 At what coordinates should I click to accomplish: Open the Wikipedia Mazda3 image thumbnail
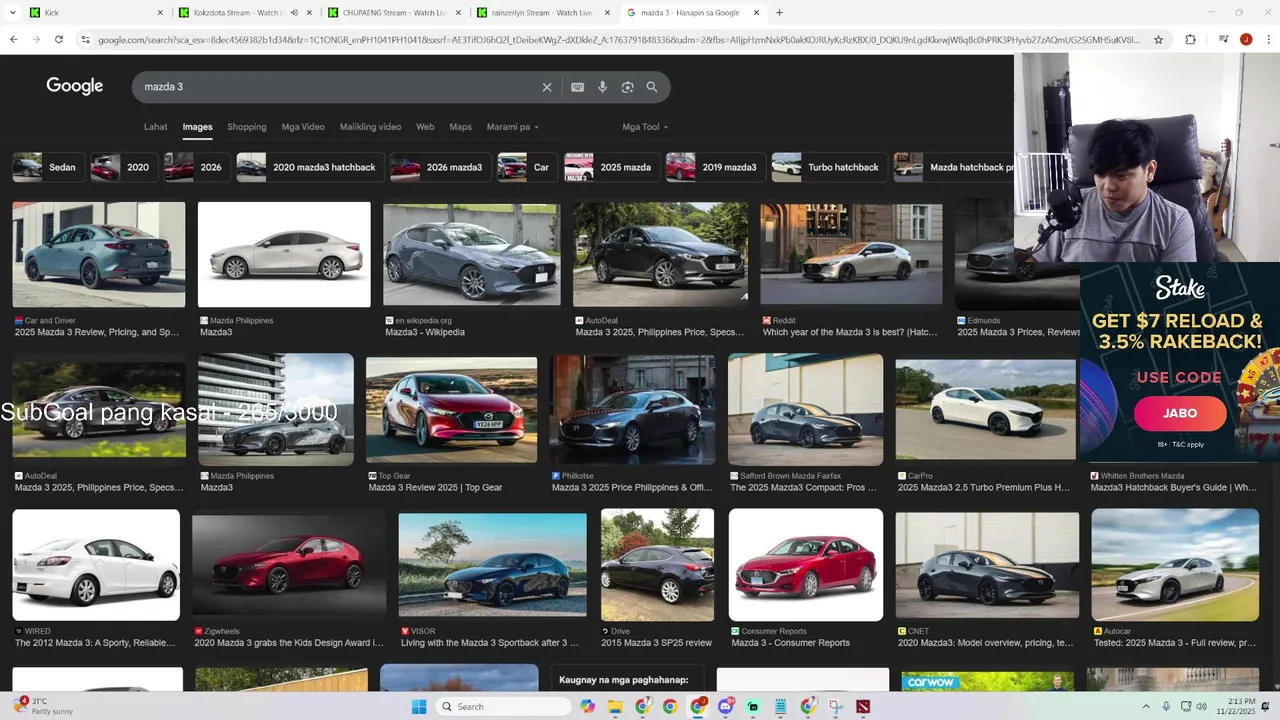pyautogui.click(x=472, y=255)
